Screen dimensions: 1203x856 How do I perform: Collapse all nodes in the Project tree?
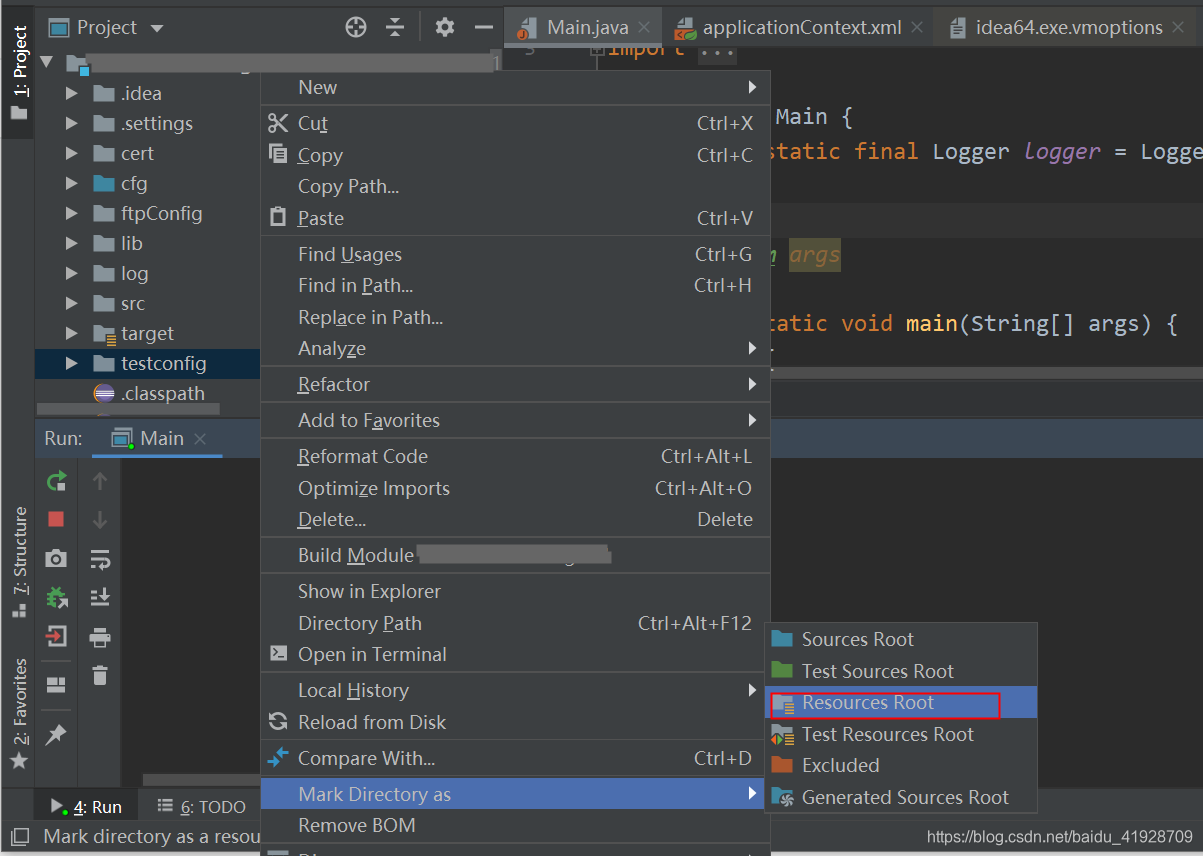tap(396, 28)
